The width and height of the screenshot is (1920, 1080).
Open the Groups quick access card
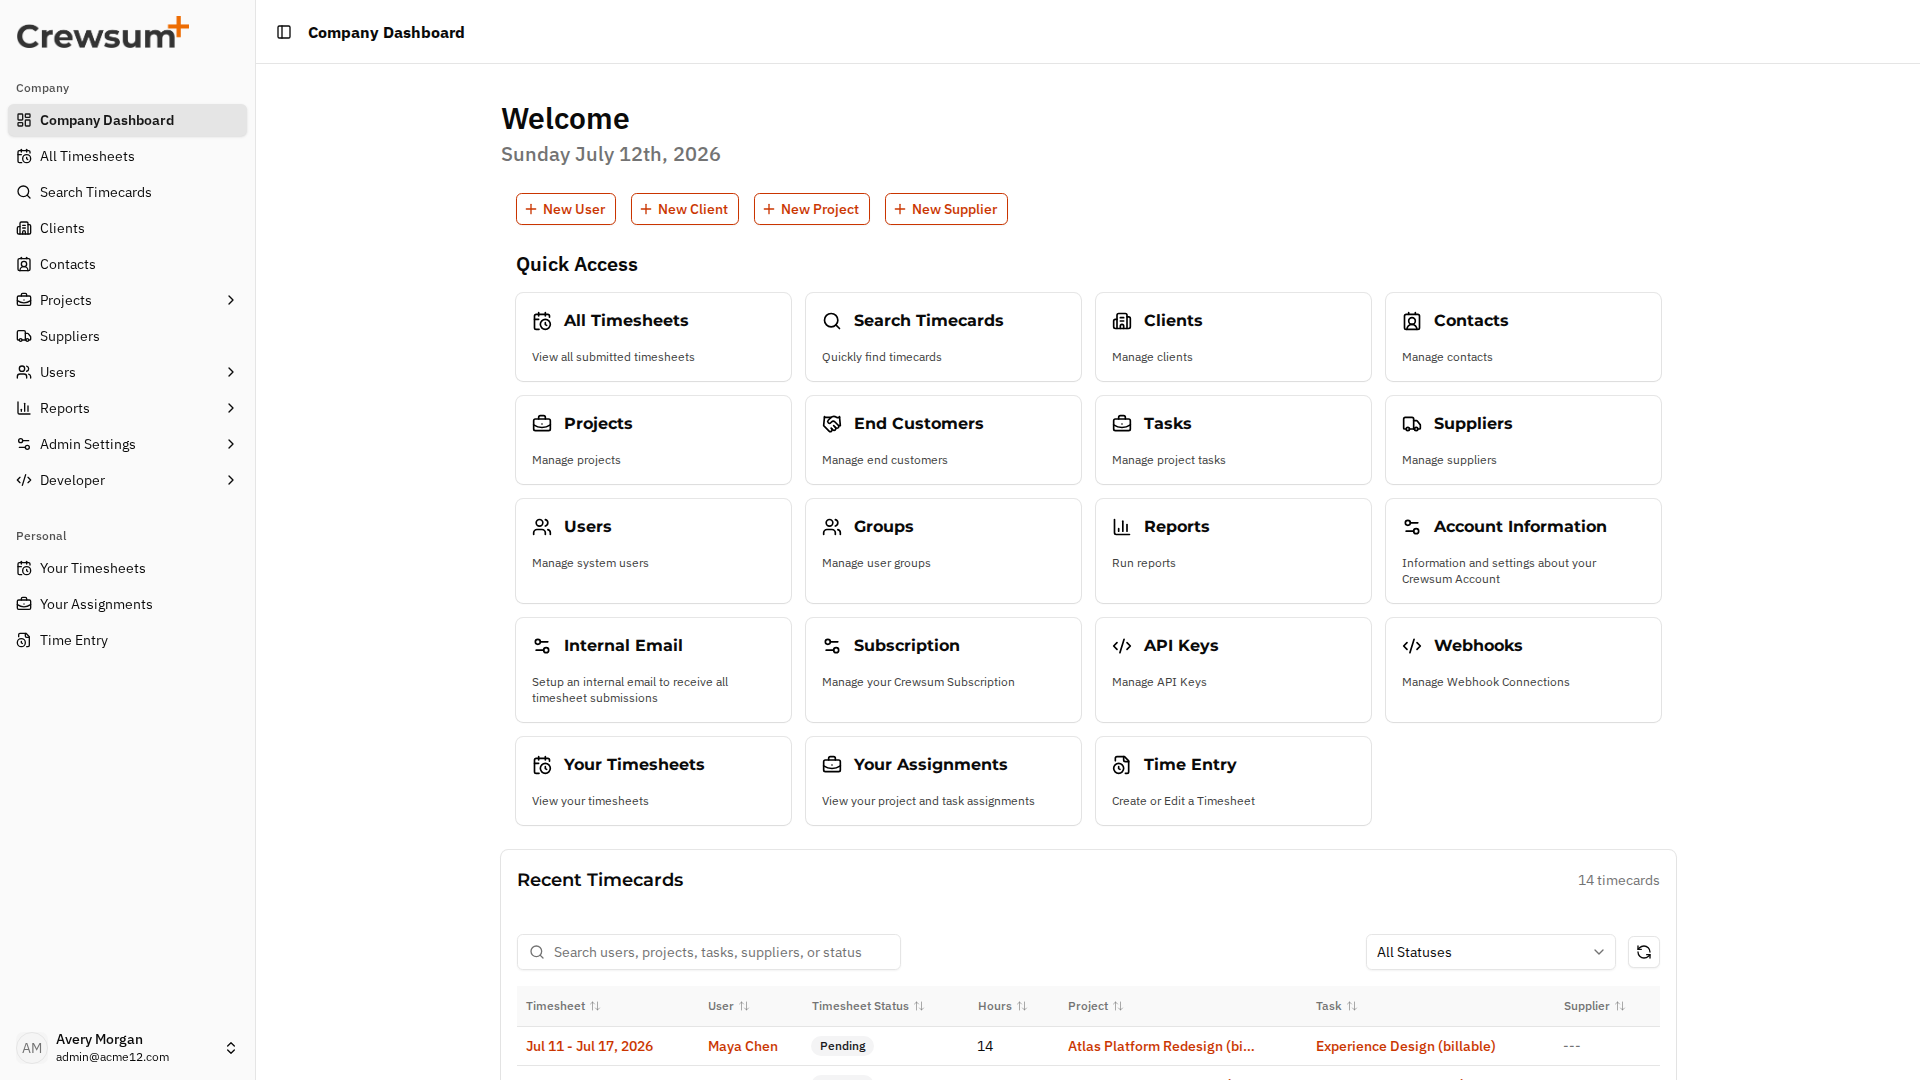943,551
